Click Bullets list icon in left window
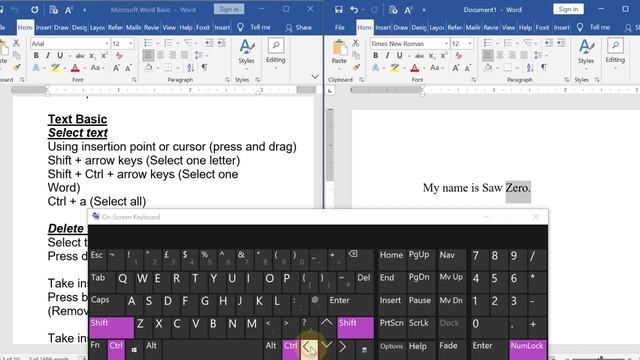The image size is (640, 360). tap(148, 43)
